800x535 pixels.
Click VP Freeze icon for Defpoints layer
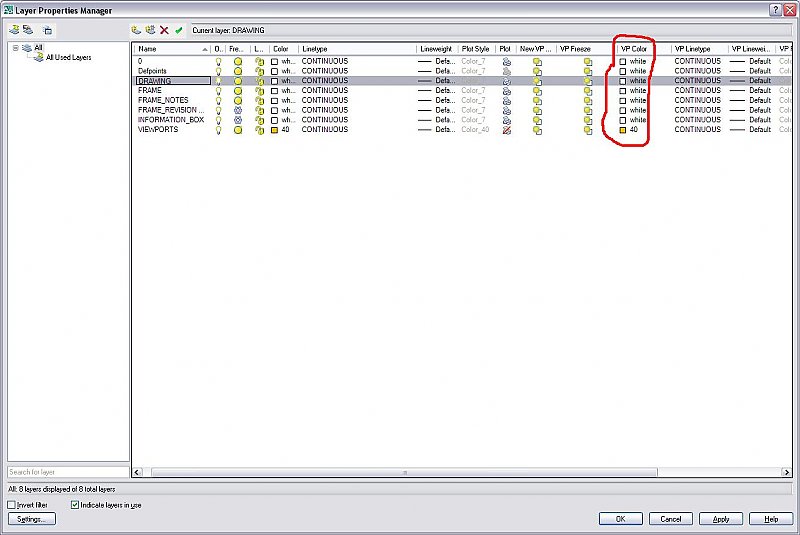pyautogui.click(x=588, y=71)
